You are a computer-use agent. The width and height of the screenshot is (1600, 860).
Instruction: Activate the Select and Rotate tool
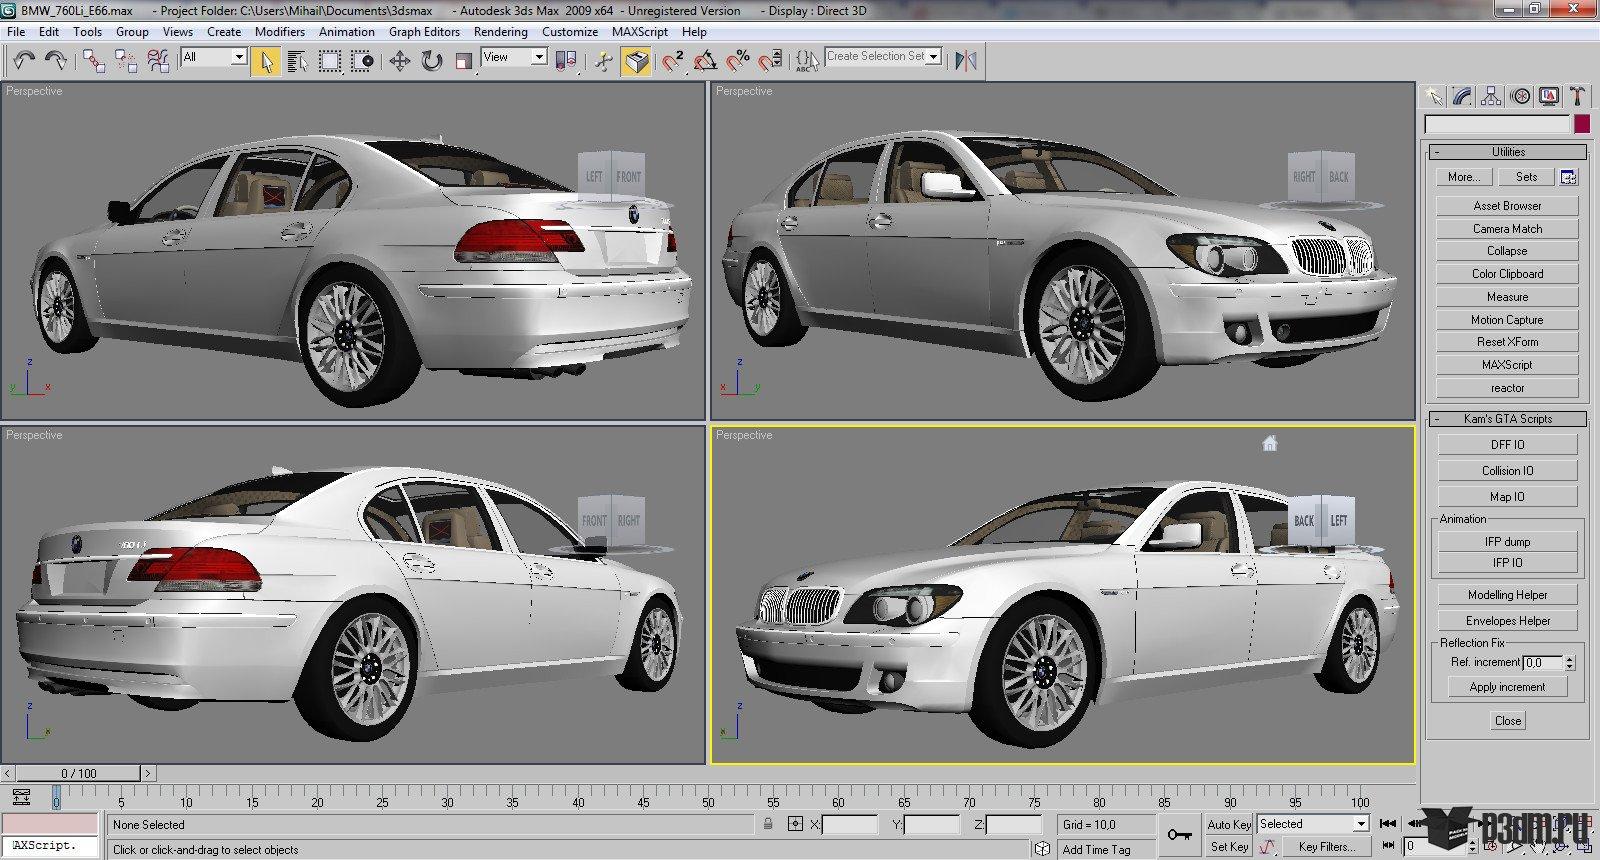[x=431, y=61]
